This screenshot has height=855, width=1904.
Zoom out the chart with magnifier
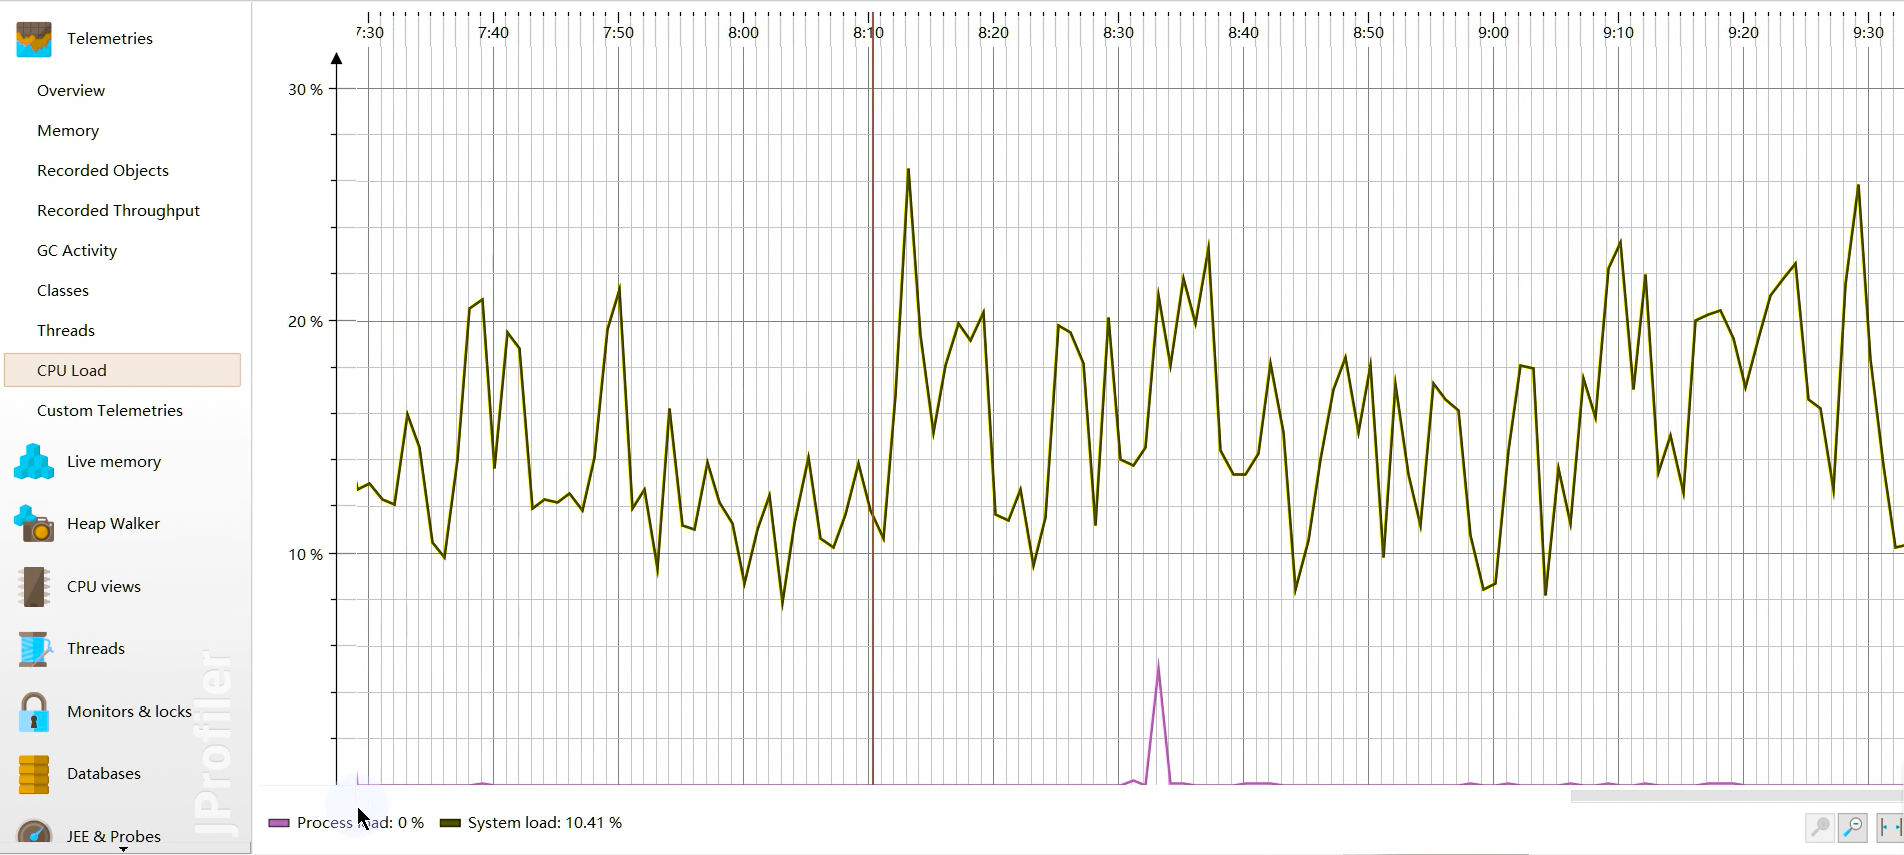[1852, 827]
